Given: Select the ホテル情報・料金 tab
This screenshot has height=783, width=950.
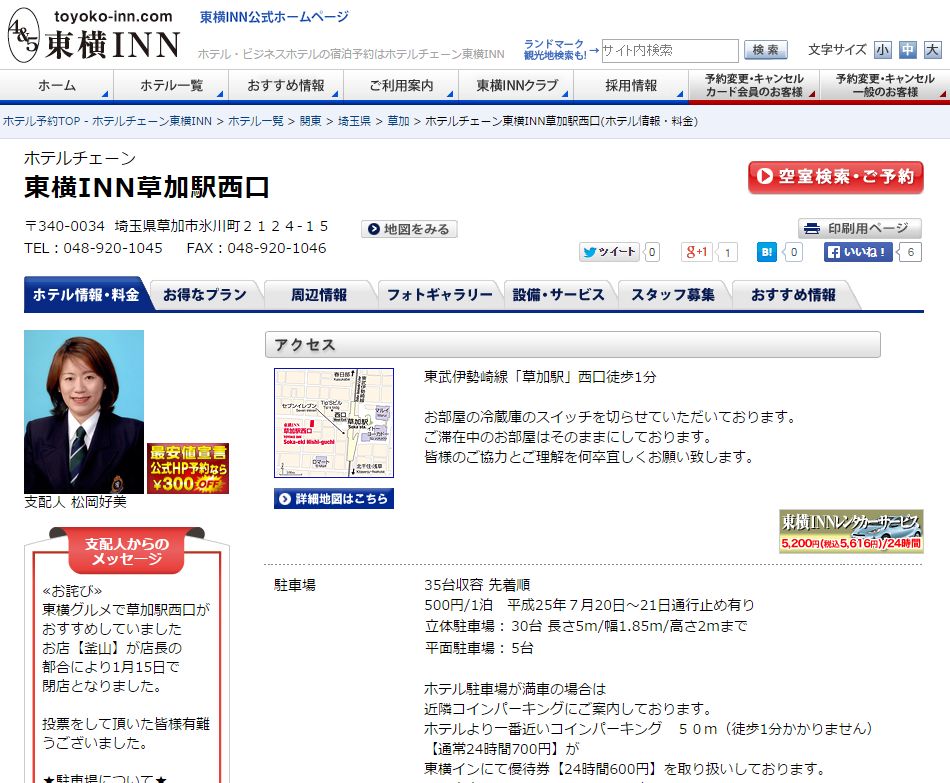Looking at the screenshot, I should pos(86,295).
